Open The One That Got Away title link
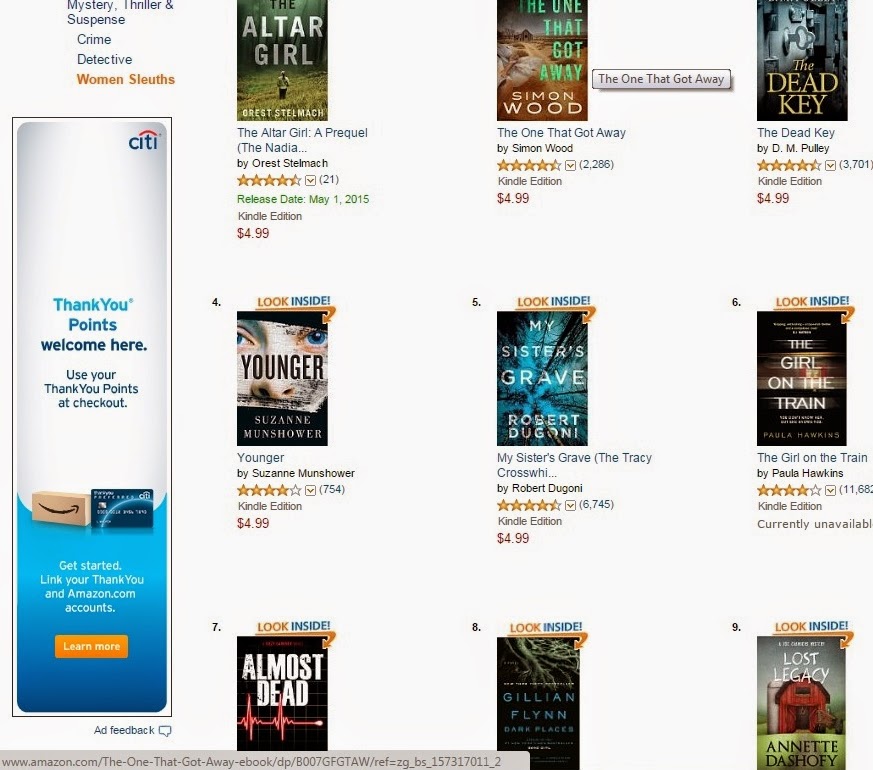 [561, 133]
